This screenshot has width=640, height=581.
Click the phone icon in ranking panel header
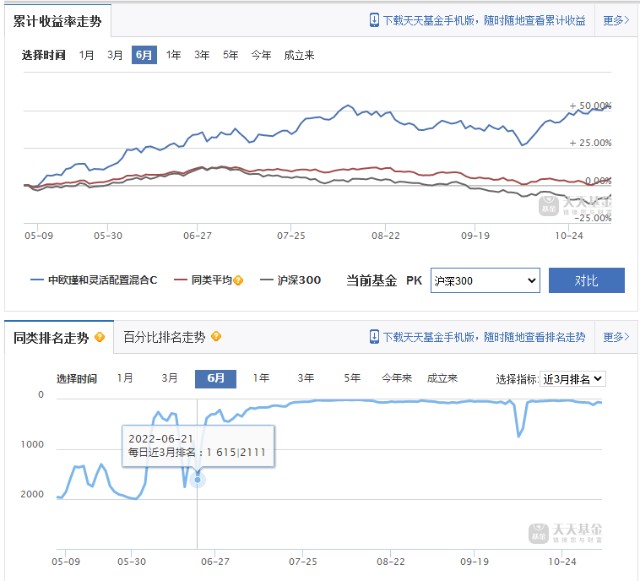(x=374, y=337)
